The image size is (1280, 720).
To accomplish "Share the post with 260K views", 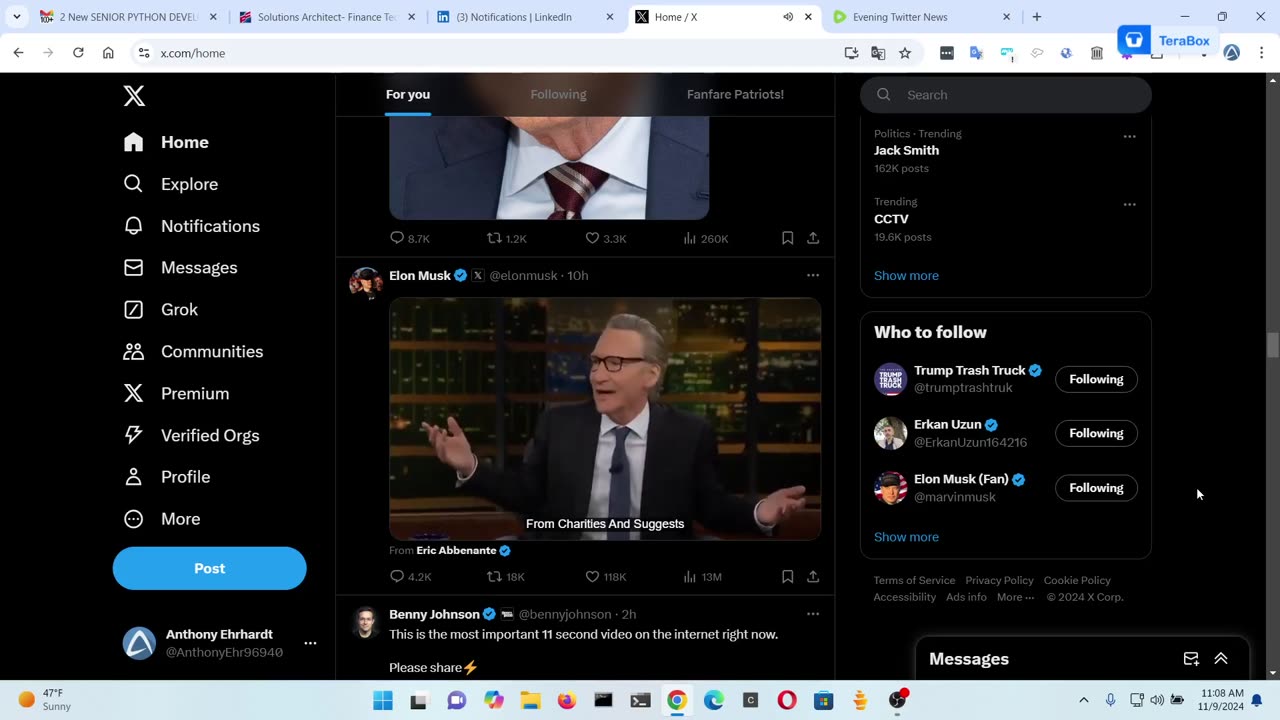I will (x=813, y=238).
